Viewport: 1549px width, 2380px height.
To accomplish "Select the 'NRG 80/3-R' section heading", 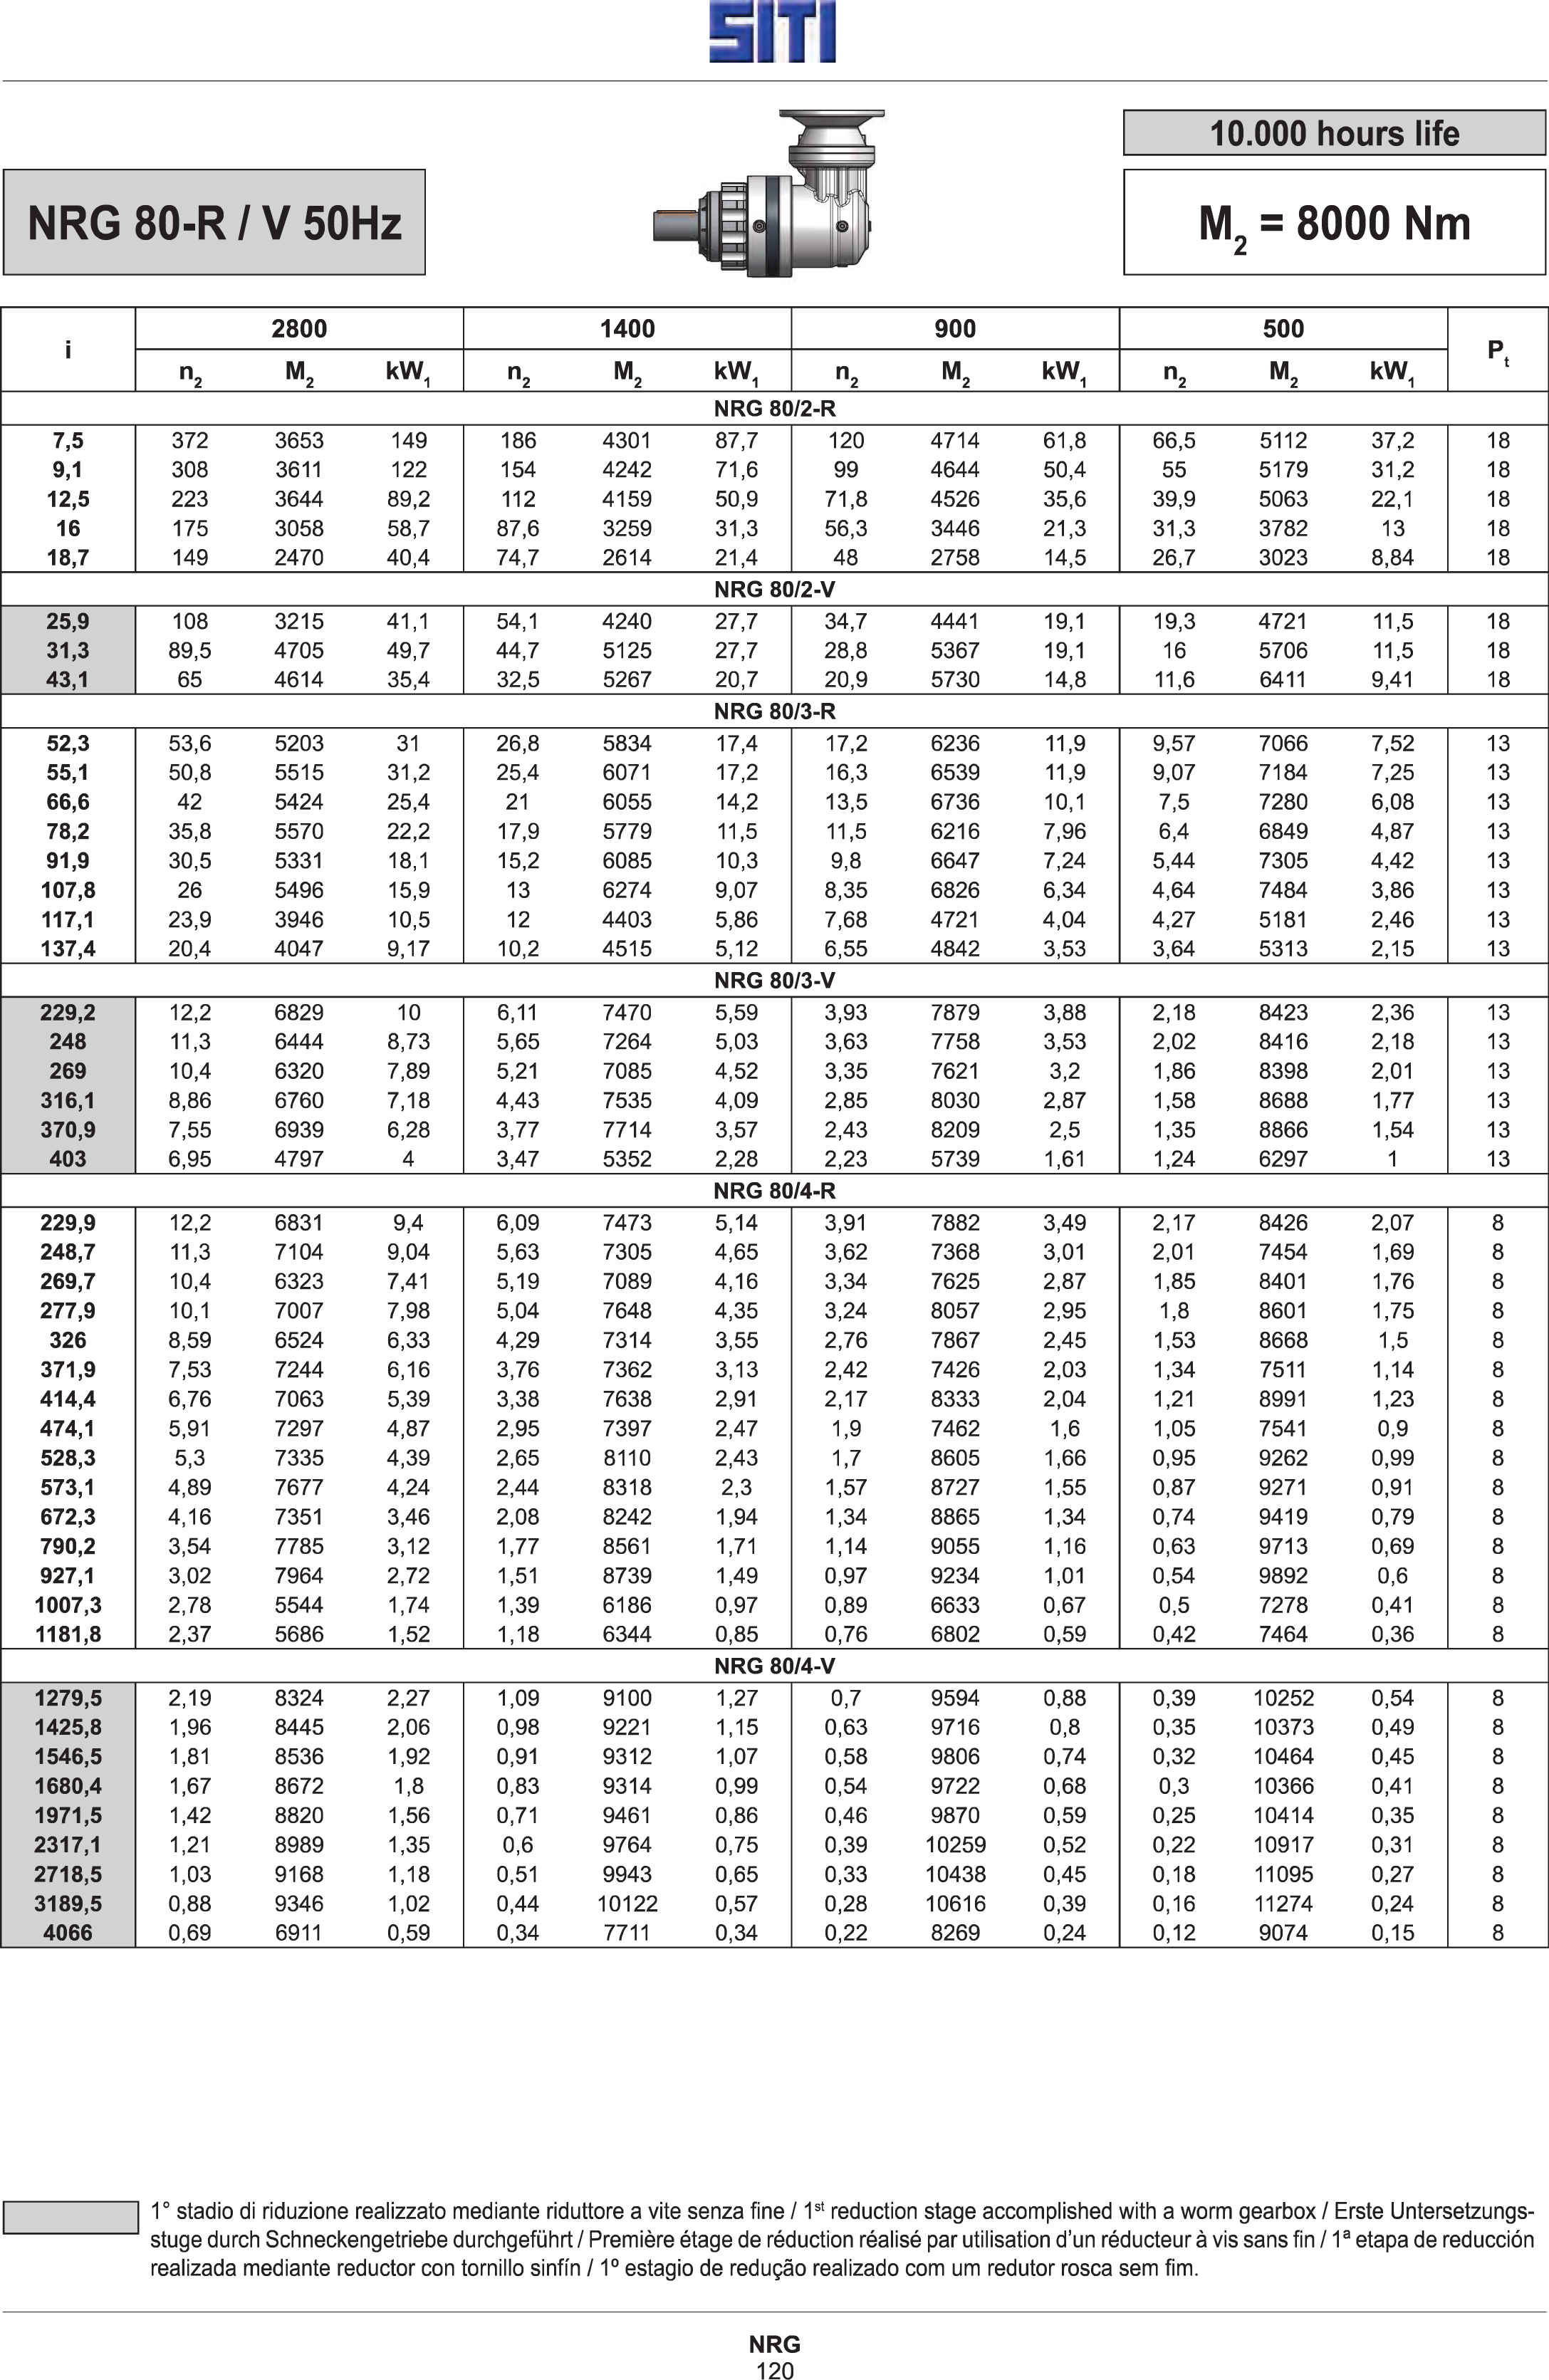I will (x=774, y=711).
